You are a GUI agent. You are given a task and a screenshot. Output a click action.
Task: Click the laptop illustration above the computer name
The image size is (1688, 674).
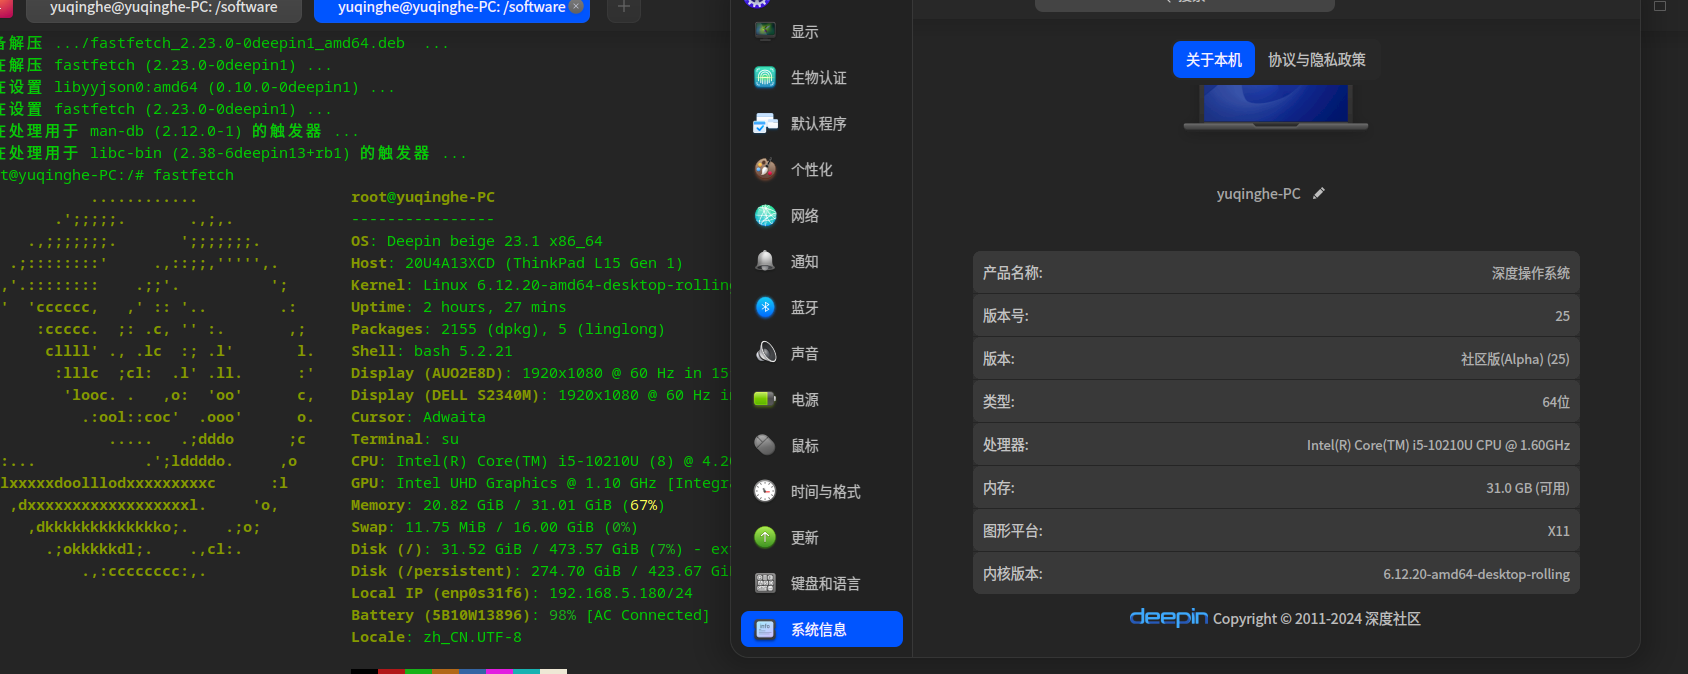pos(1275,107)
